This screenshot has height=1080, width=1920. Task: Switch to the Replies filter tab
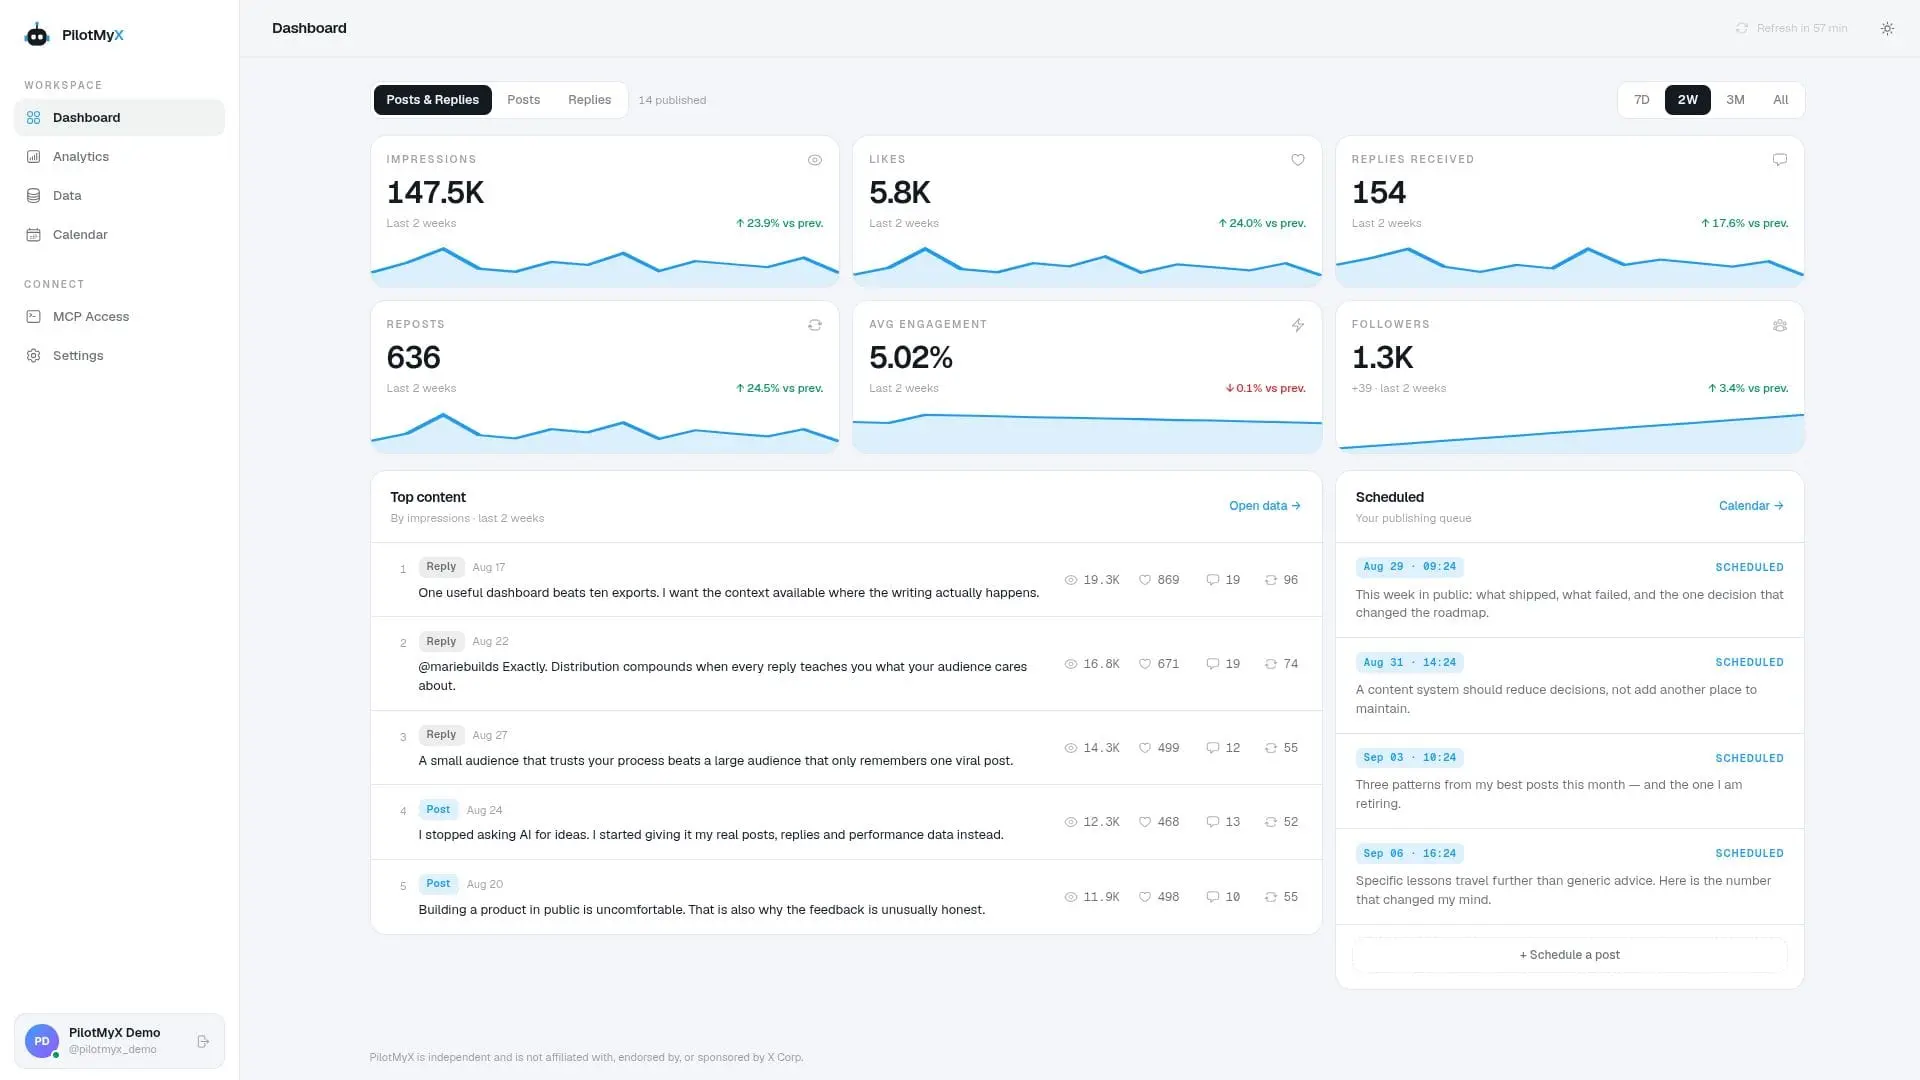click(x=589, y=100)
